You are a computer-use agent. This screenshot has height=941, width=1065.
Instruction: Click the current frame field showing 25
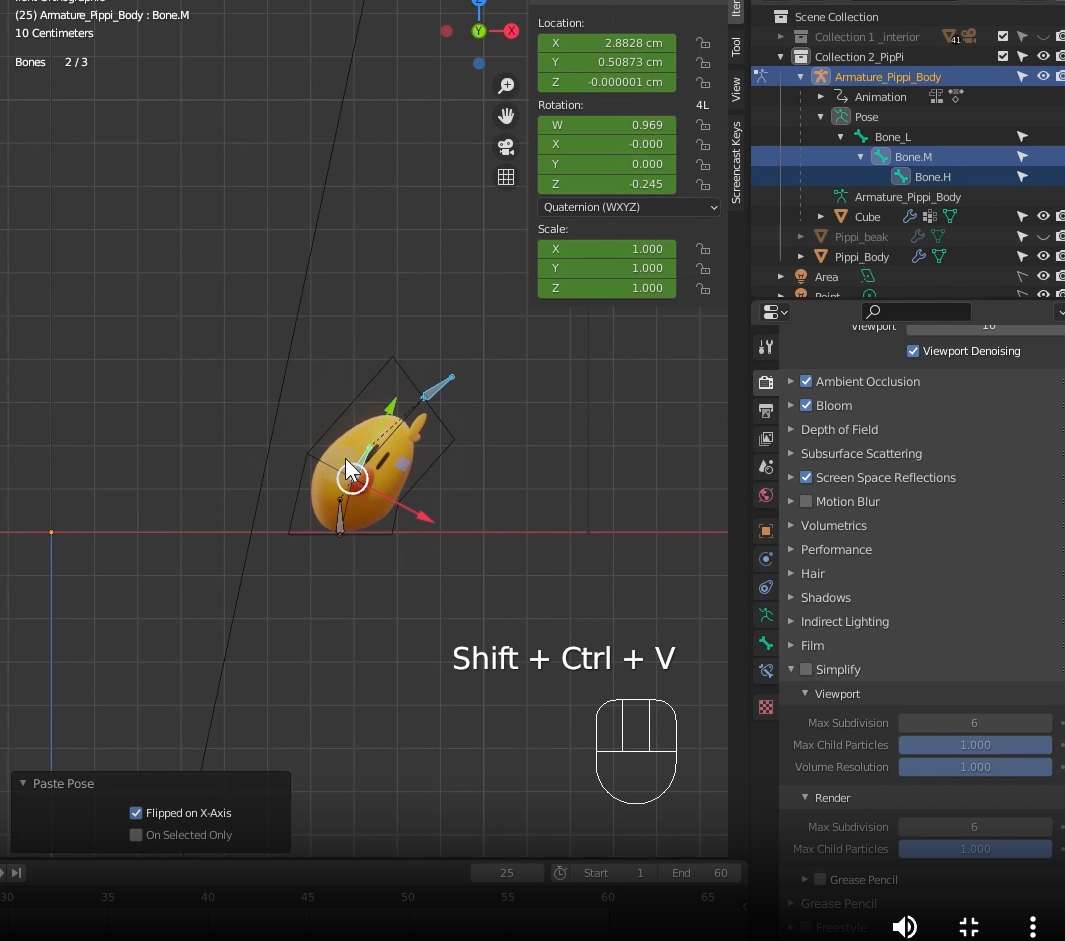(507, 873)
